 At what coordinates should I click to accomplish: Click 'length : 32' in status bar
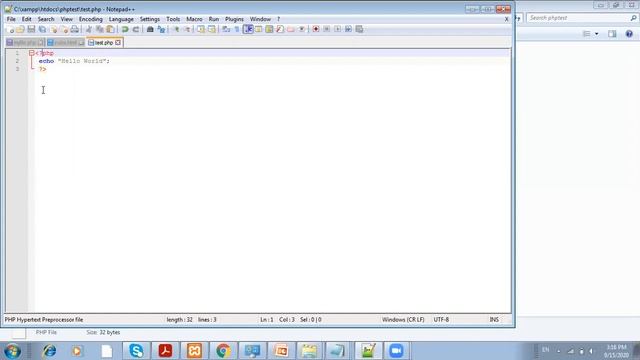click(180, 320)
